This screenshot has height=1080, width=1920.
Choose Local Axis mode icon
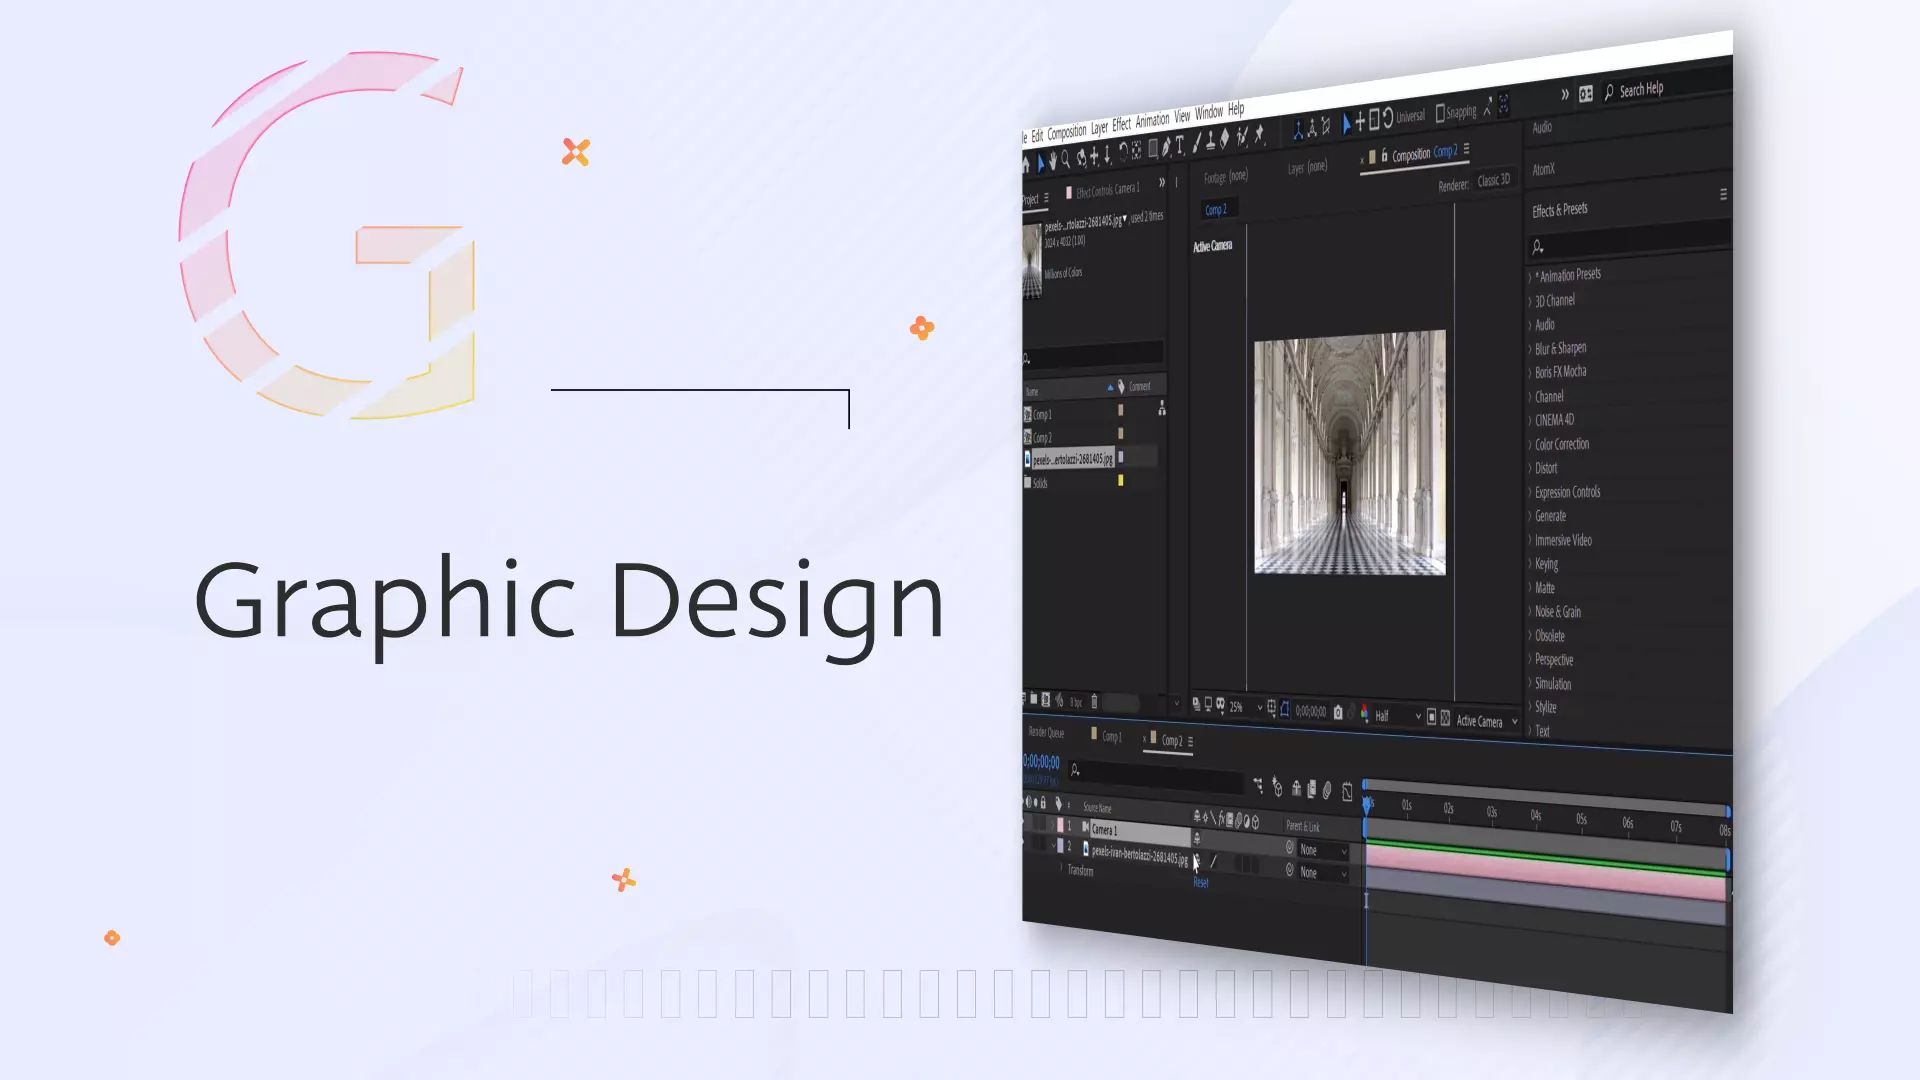pos(1299,129)
